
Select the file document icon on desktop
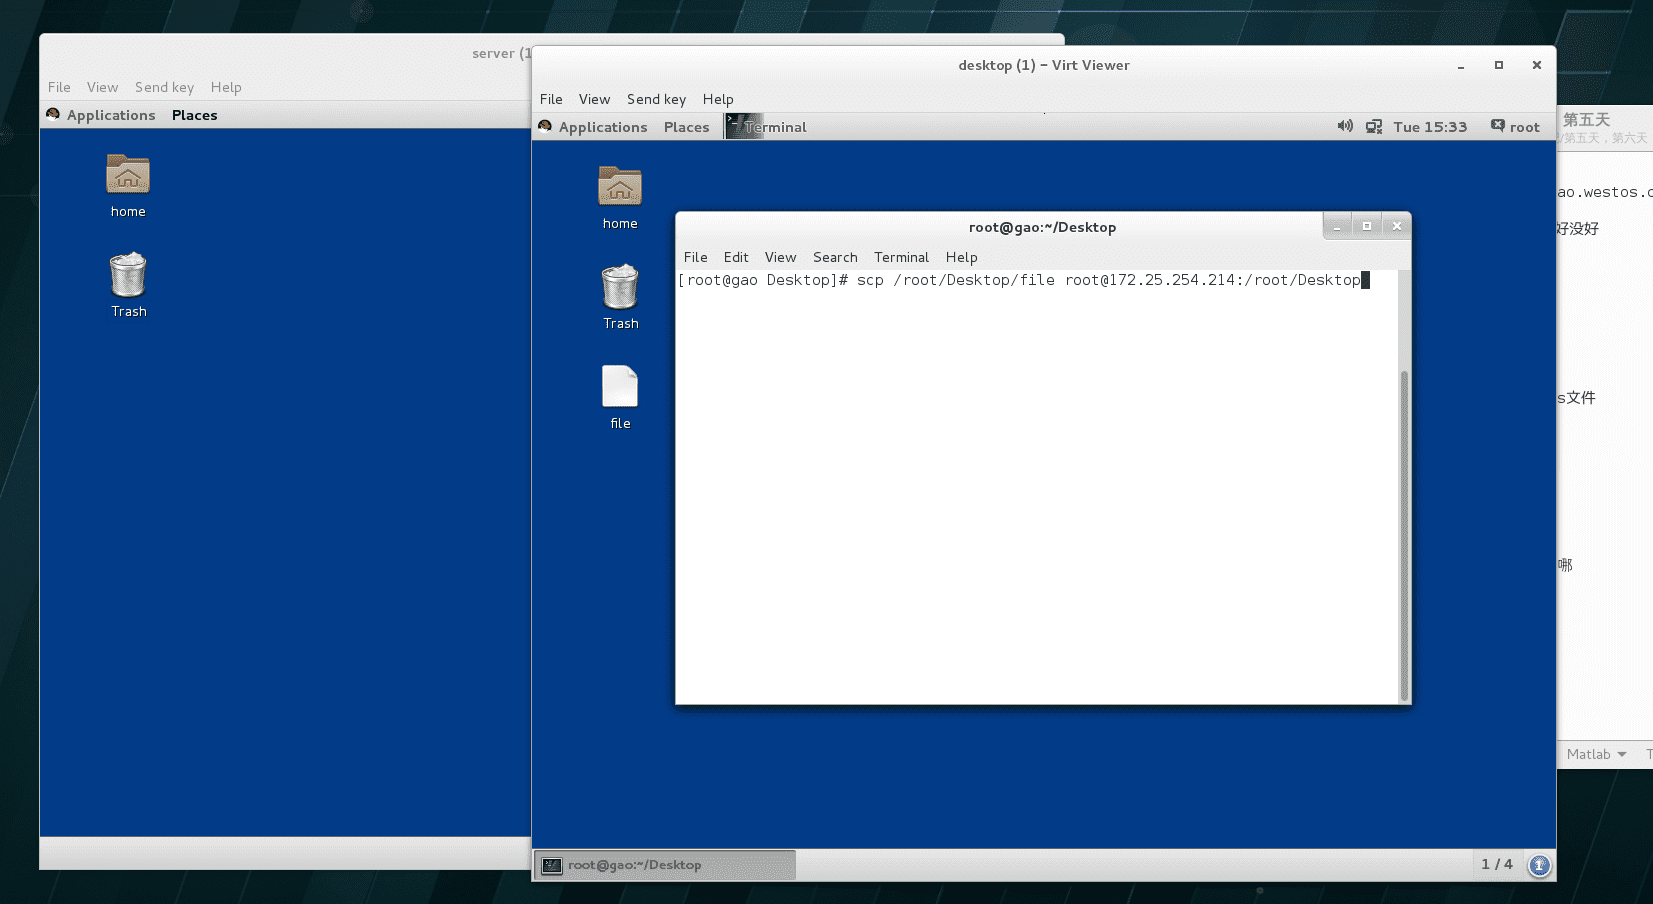tap(619, 388)
